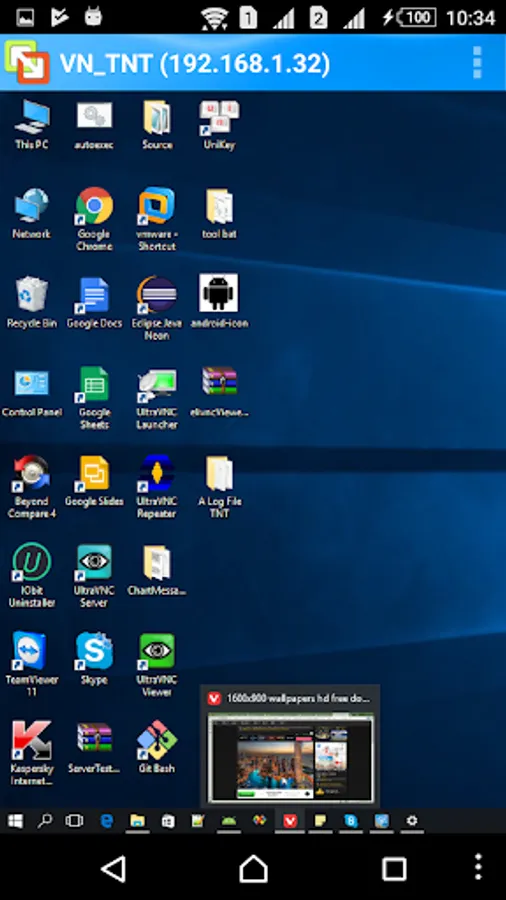Launch UltraVNC Repeater shortcut
The image size is (506, 900).
click(x=157, y=487)
